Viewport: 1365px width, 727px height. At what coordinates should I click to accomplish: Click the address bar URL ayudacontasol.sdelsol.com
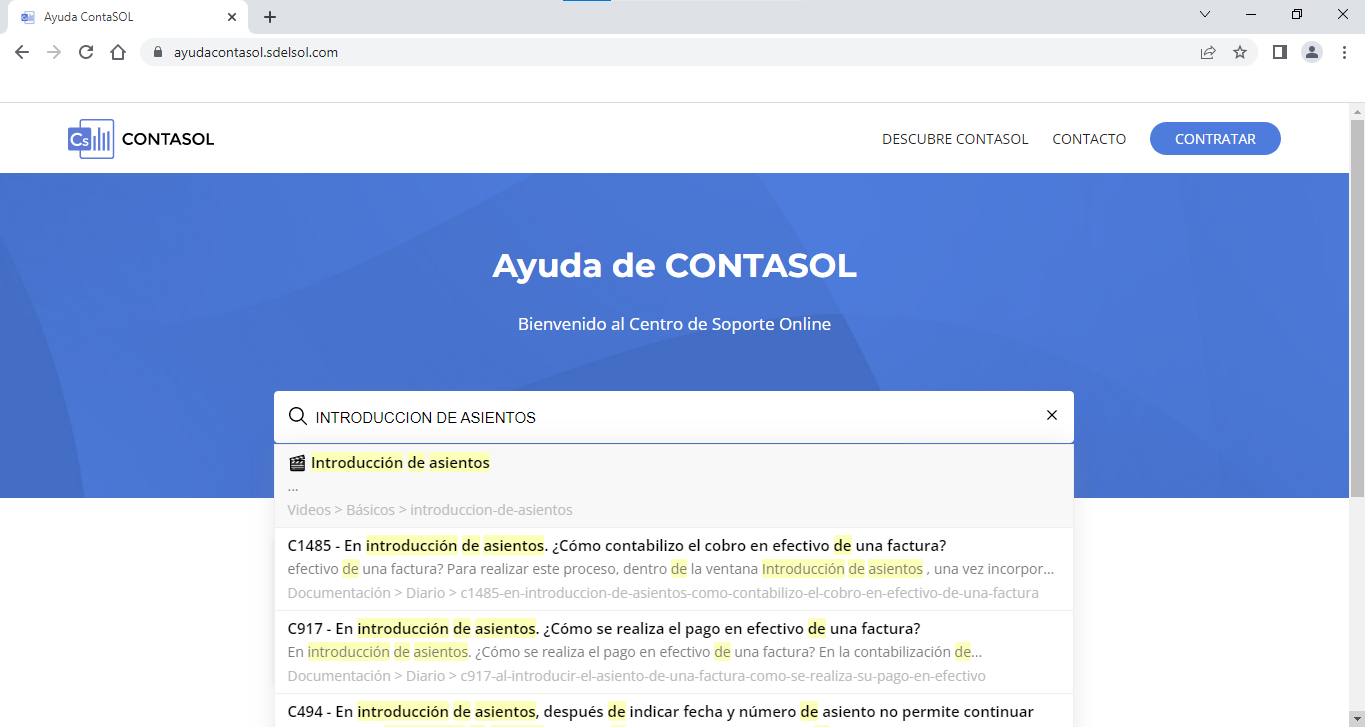coord(256,52)
